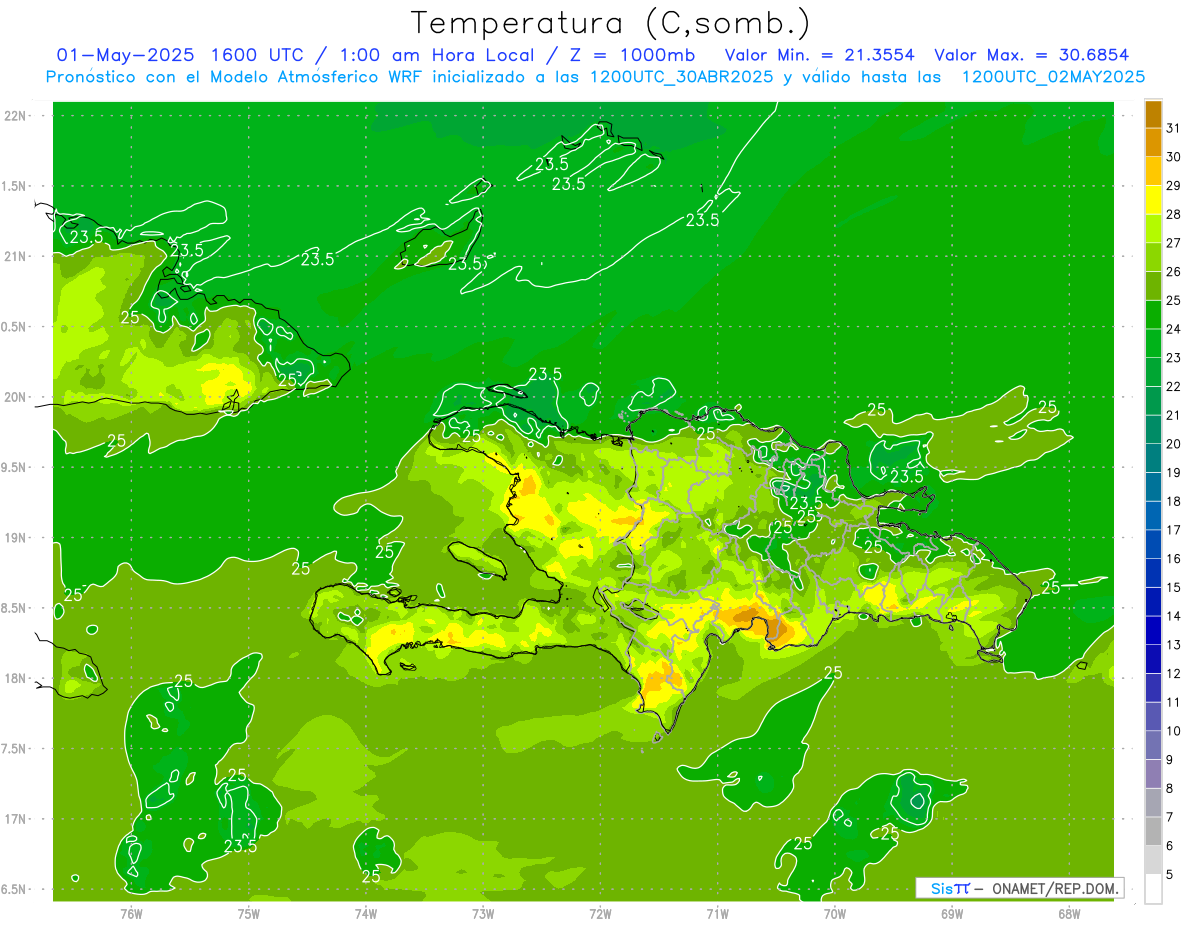
Task: Select the '01-May-2025' forecast date text
Action: (x=123, y=55)
